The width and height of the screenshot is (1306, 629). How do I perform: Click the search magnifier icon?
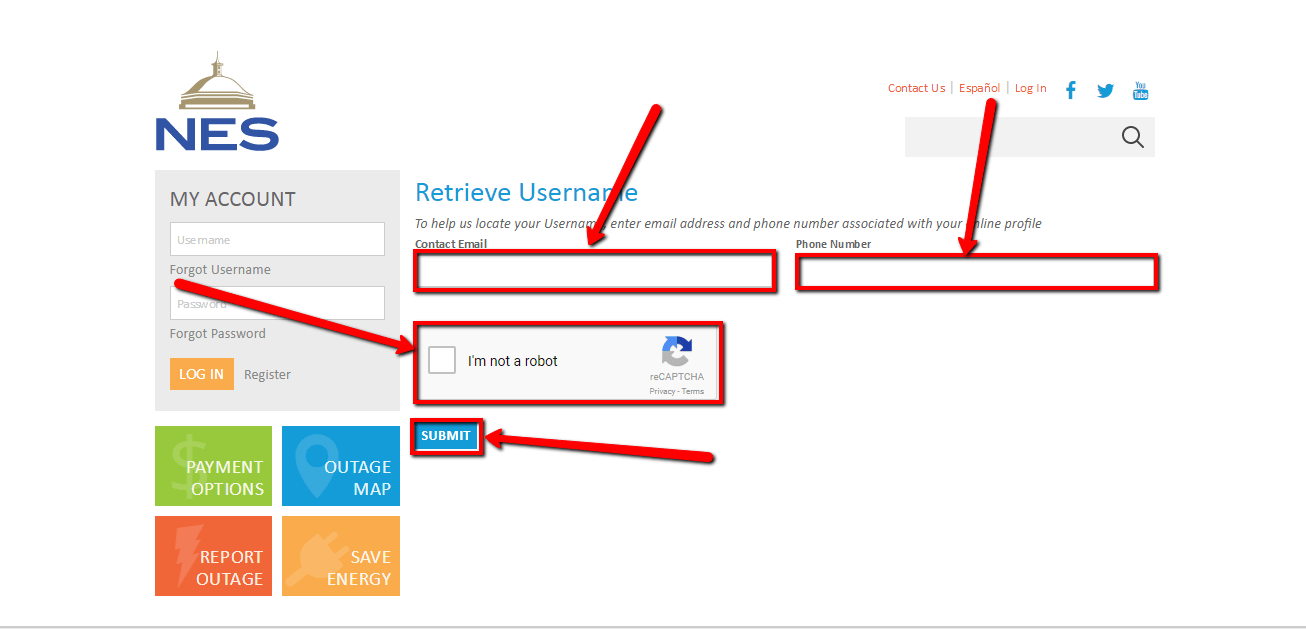pos(1131,137)
